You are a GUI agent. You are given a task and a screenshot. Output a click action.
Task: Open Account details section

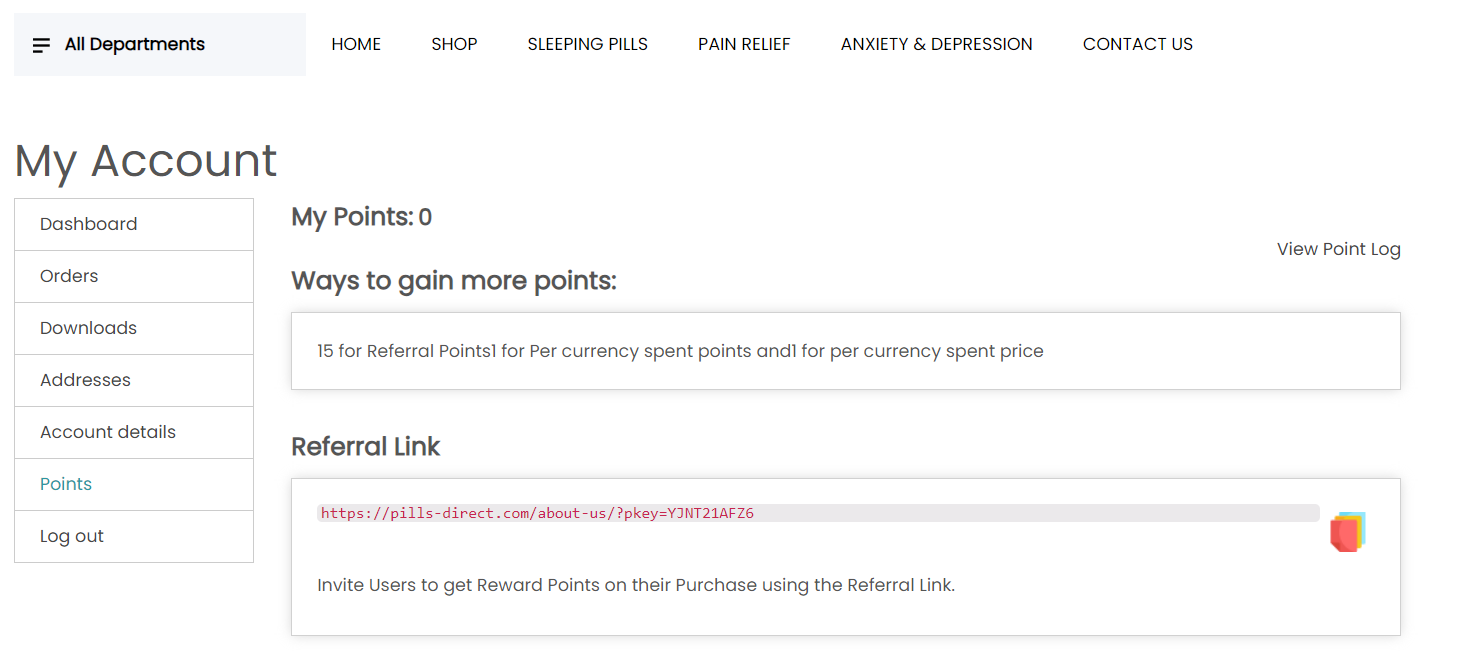pos(134,432)
